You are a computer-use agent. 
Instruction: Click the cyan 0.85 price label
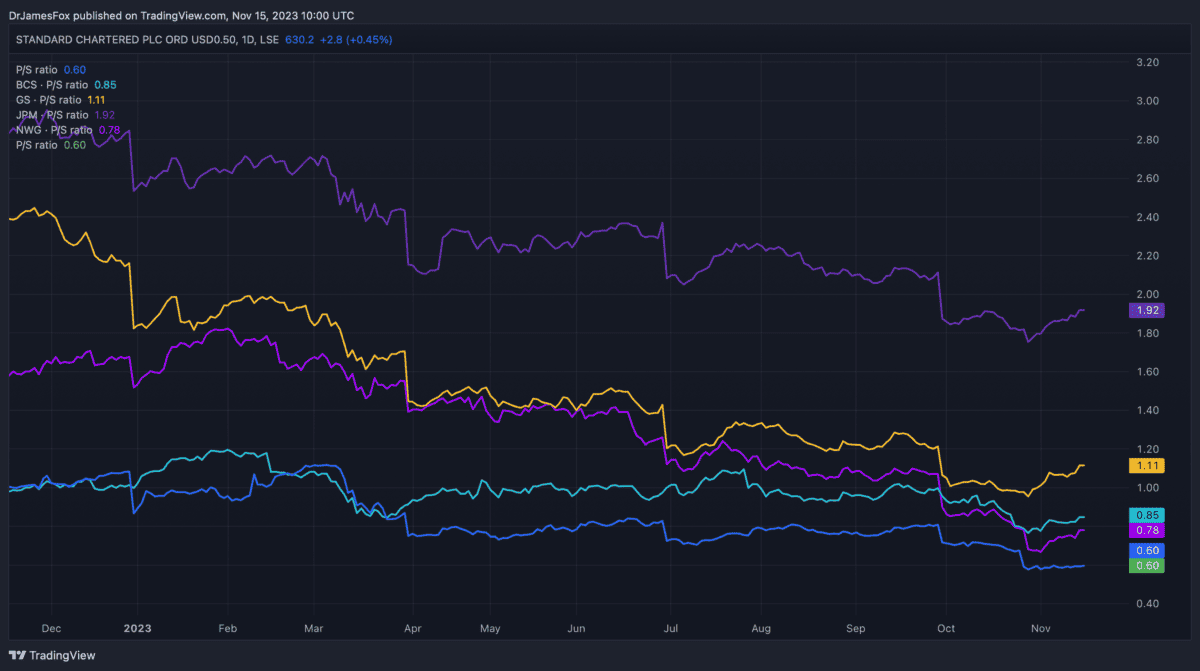[x=1147, y=516]
